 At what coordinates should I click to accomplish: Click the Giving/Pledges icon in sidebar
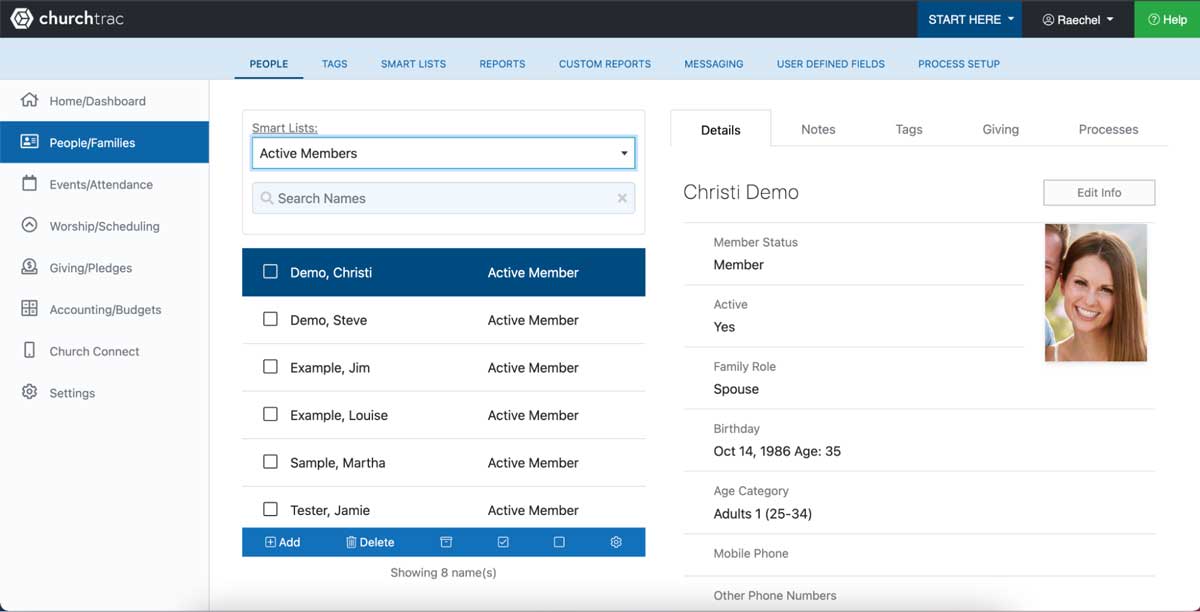30,267
